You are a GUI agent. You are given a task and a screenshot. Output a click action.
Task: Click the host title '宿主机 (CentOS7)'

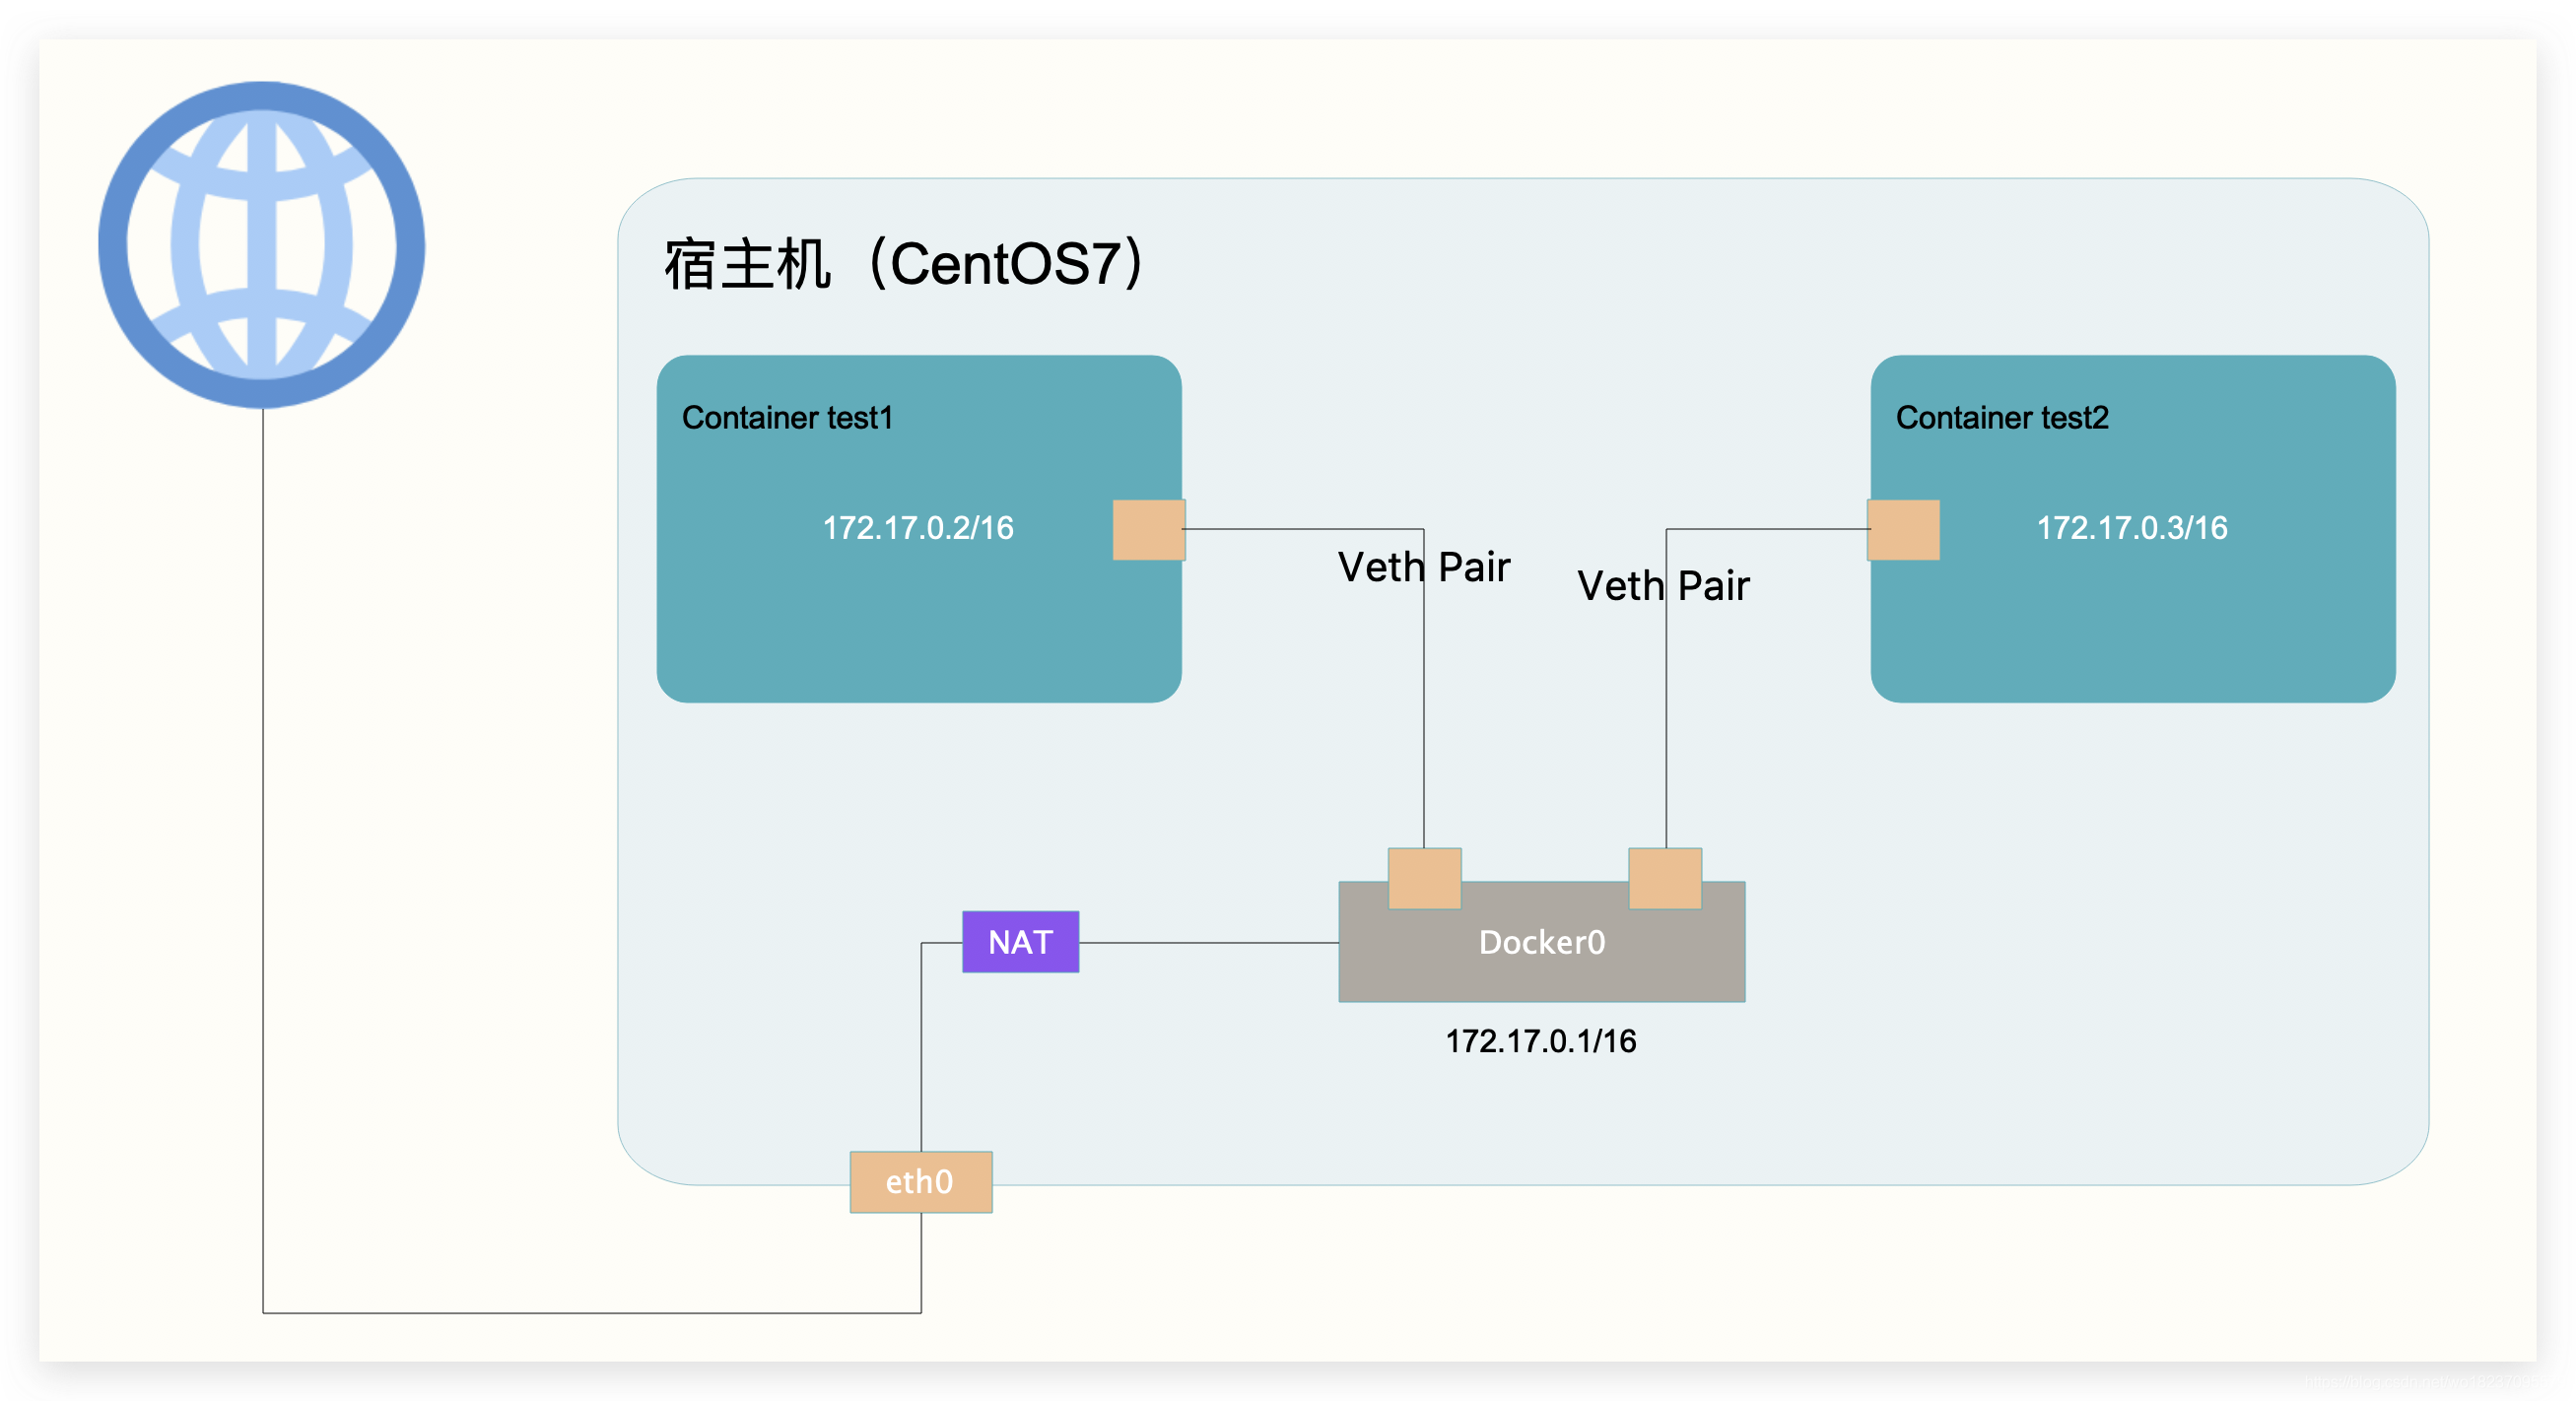pos(905,264)
